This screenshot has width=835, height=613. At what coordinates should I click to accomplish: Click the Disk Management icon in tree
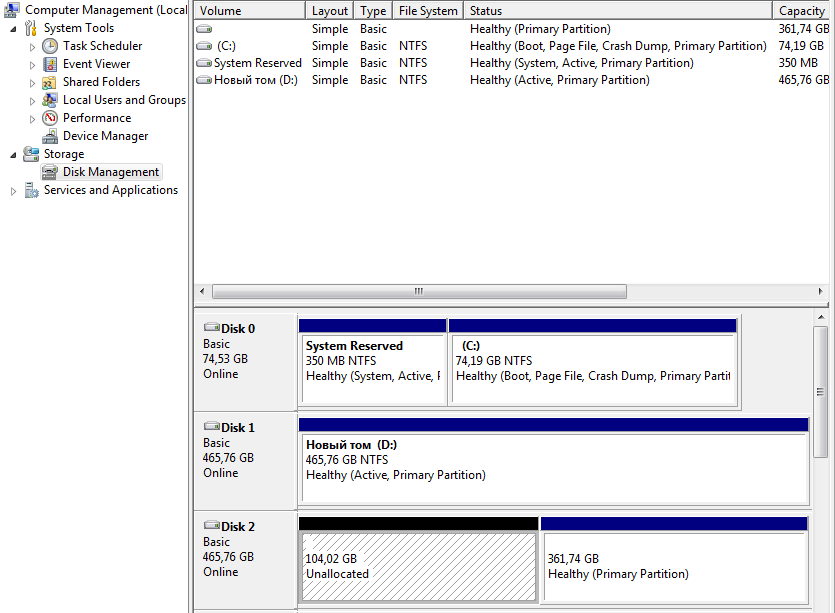[50, 172]
